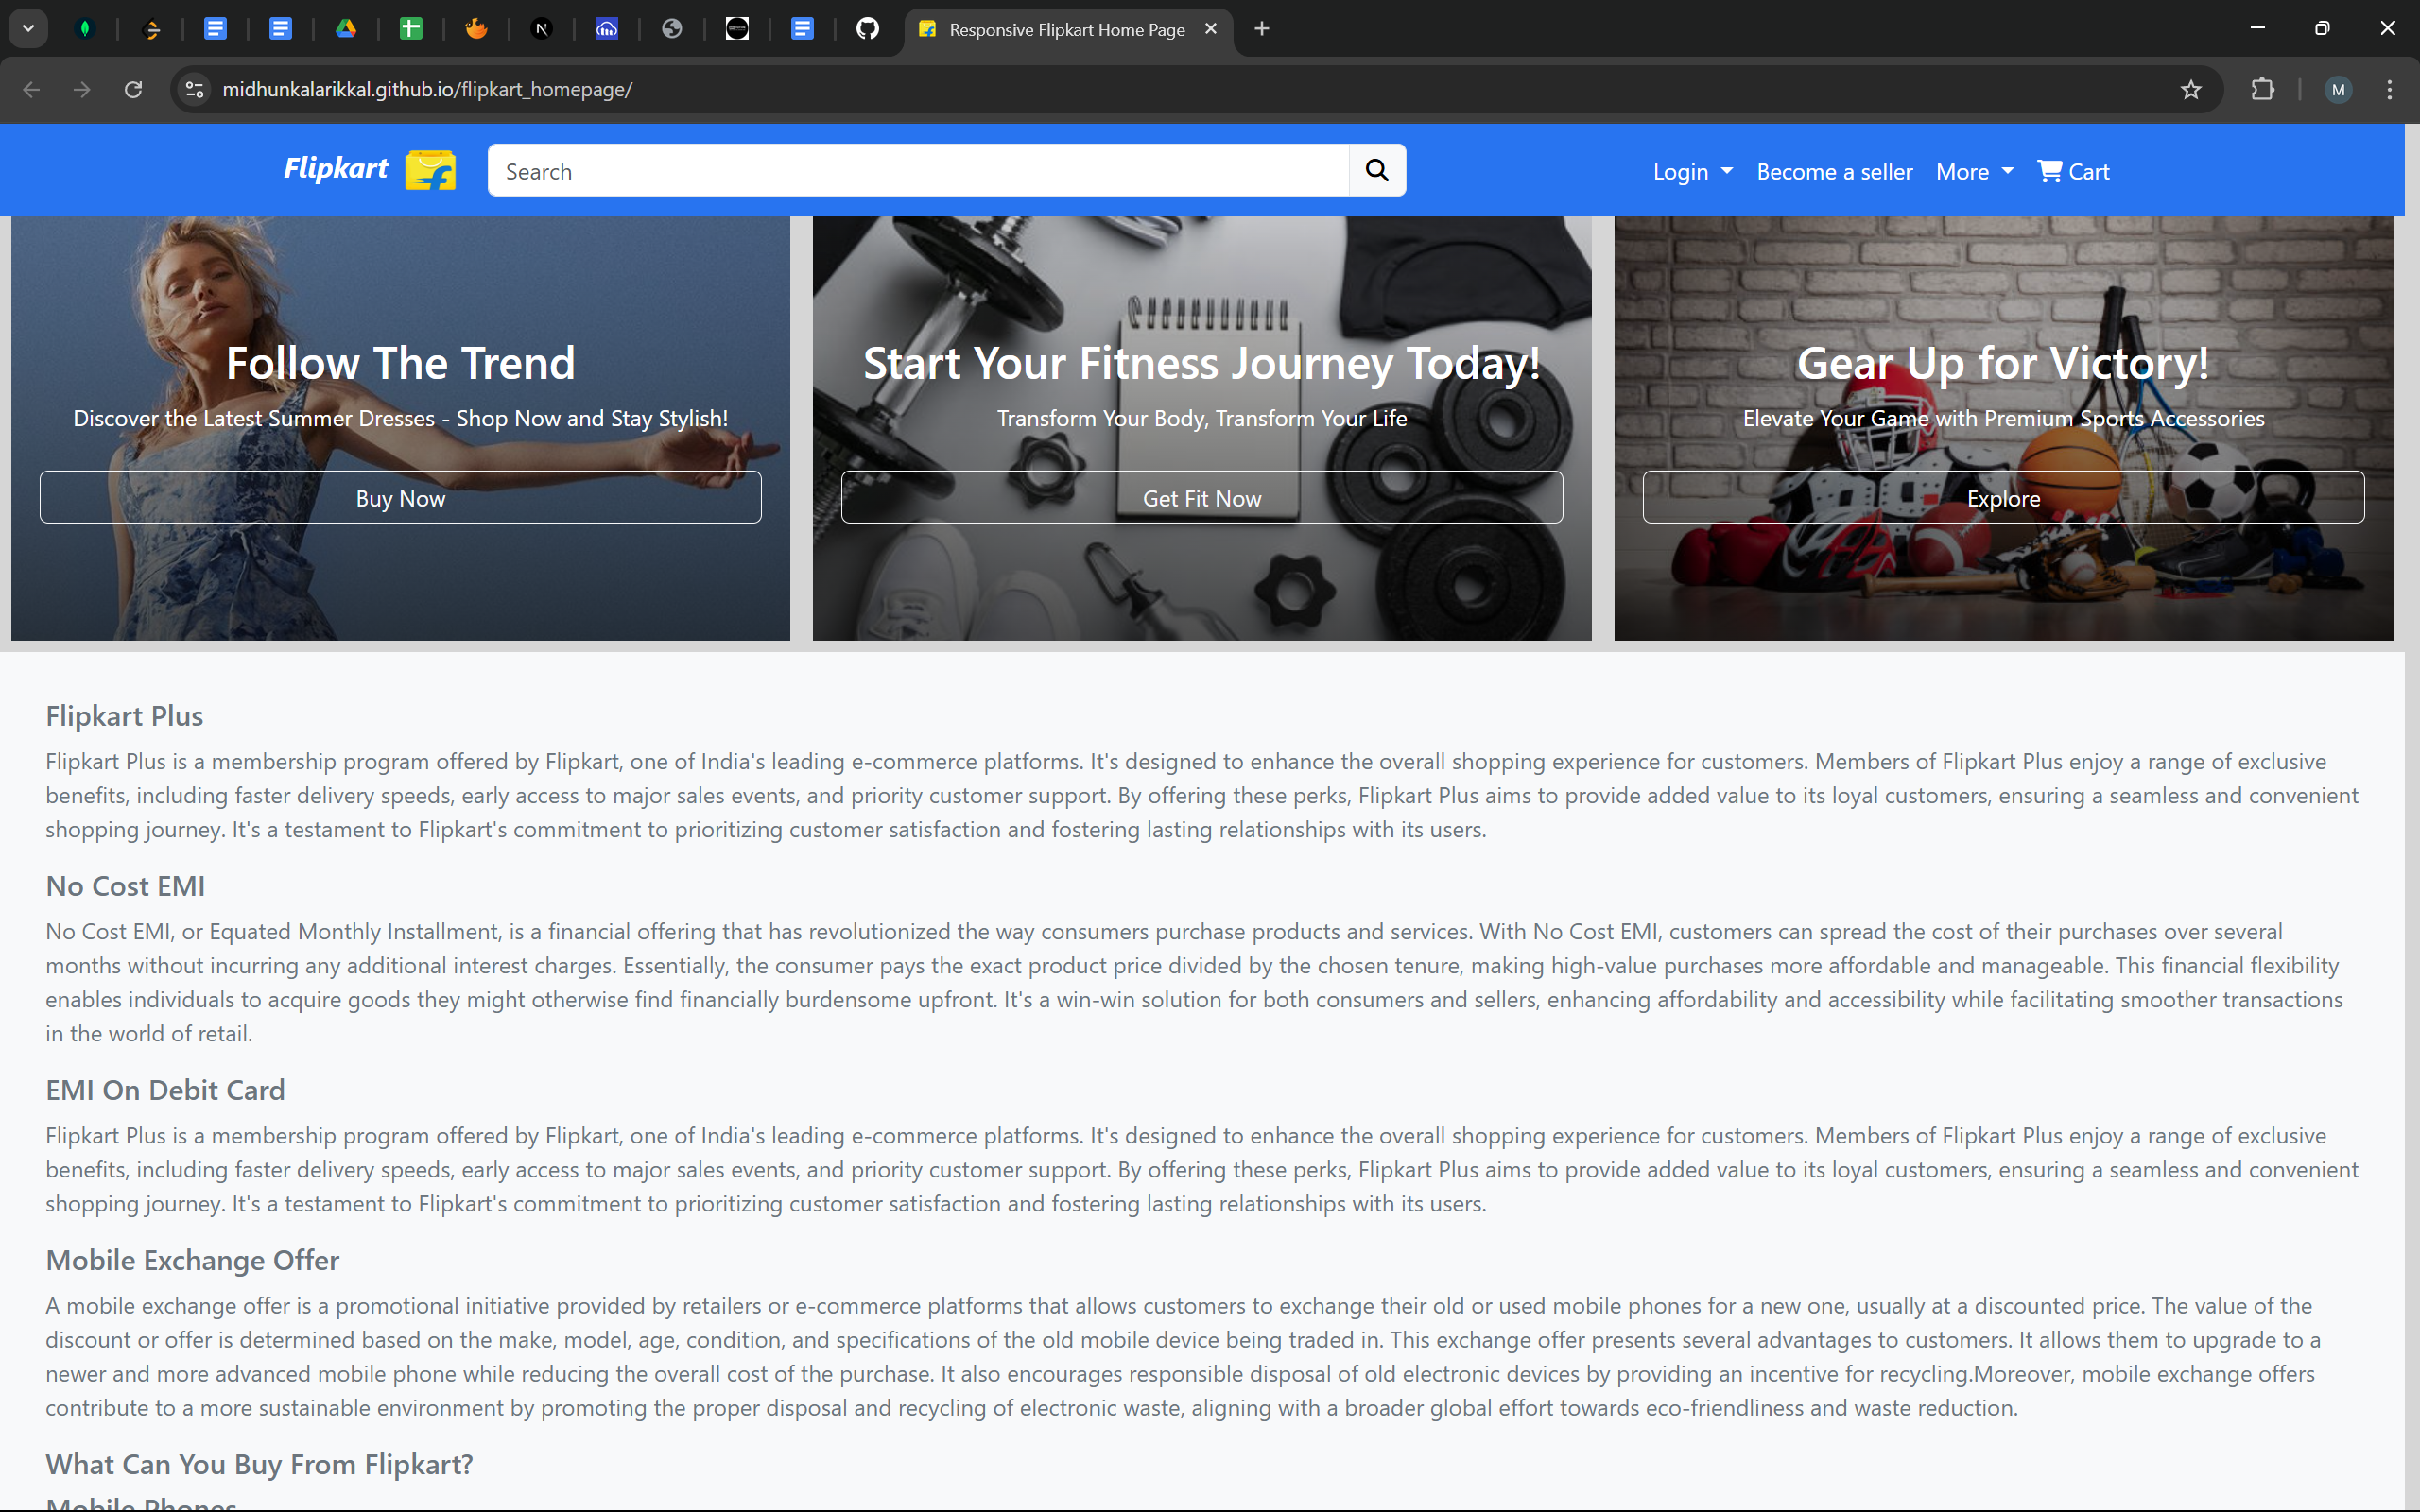This screenshot has width=2420, height=1512.
Task: Click the No Cost EMI heading
Action: [125, 886]
